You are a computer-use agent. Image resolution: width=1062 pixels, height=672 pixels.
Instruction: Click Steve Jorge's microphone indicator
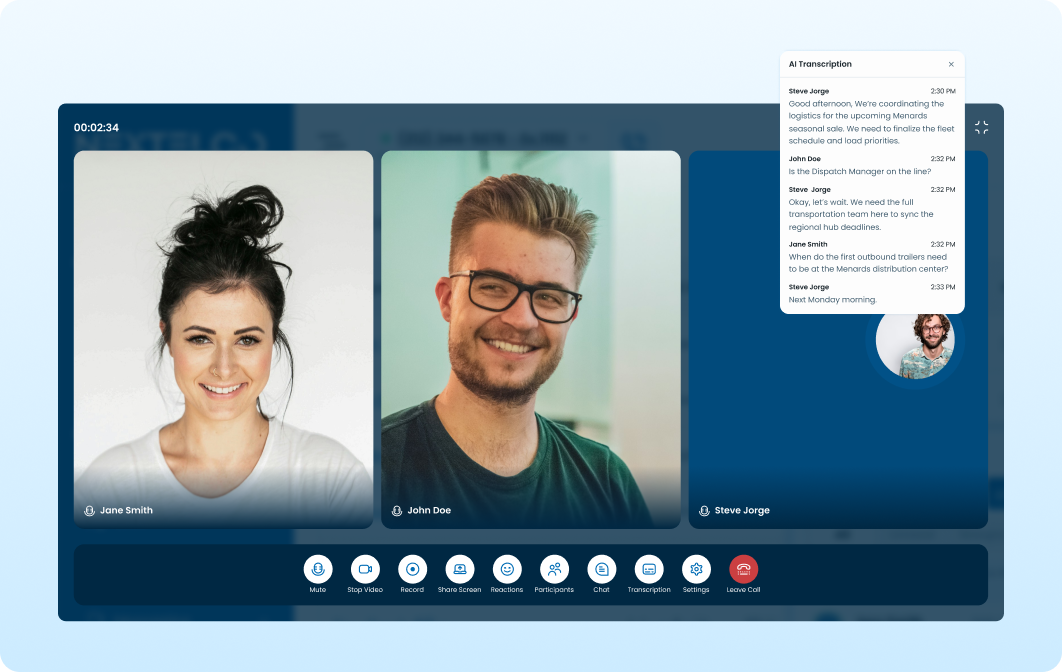tap(704, 510)
